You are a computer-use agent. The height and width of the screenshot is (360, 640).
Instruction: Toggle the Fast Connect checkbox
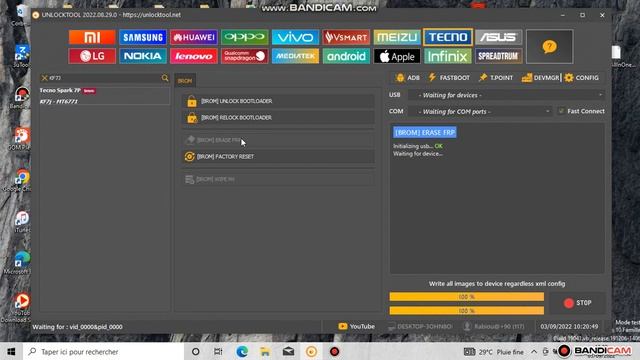pos(562,111)
